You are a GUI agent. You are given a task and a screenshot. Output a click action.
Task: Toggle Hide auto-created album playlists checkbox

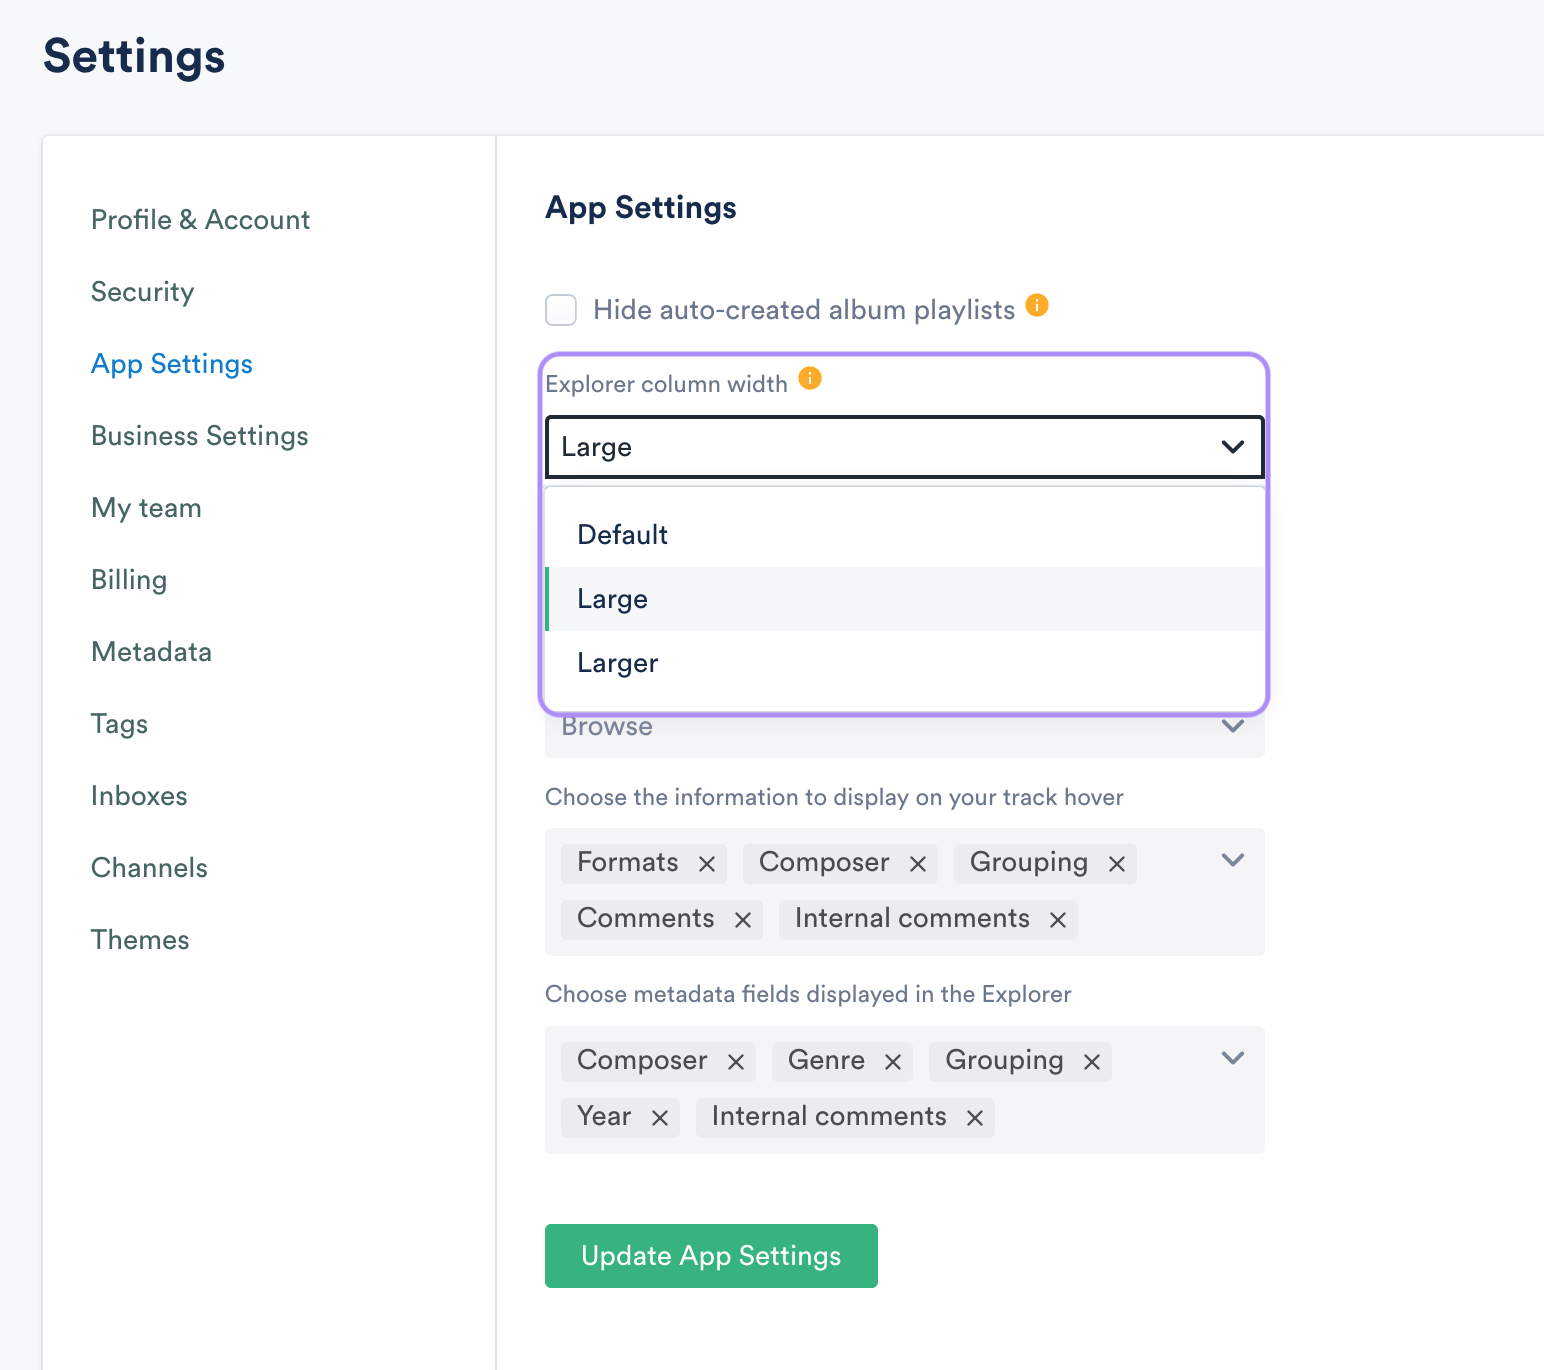(x=561, y=310)
